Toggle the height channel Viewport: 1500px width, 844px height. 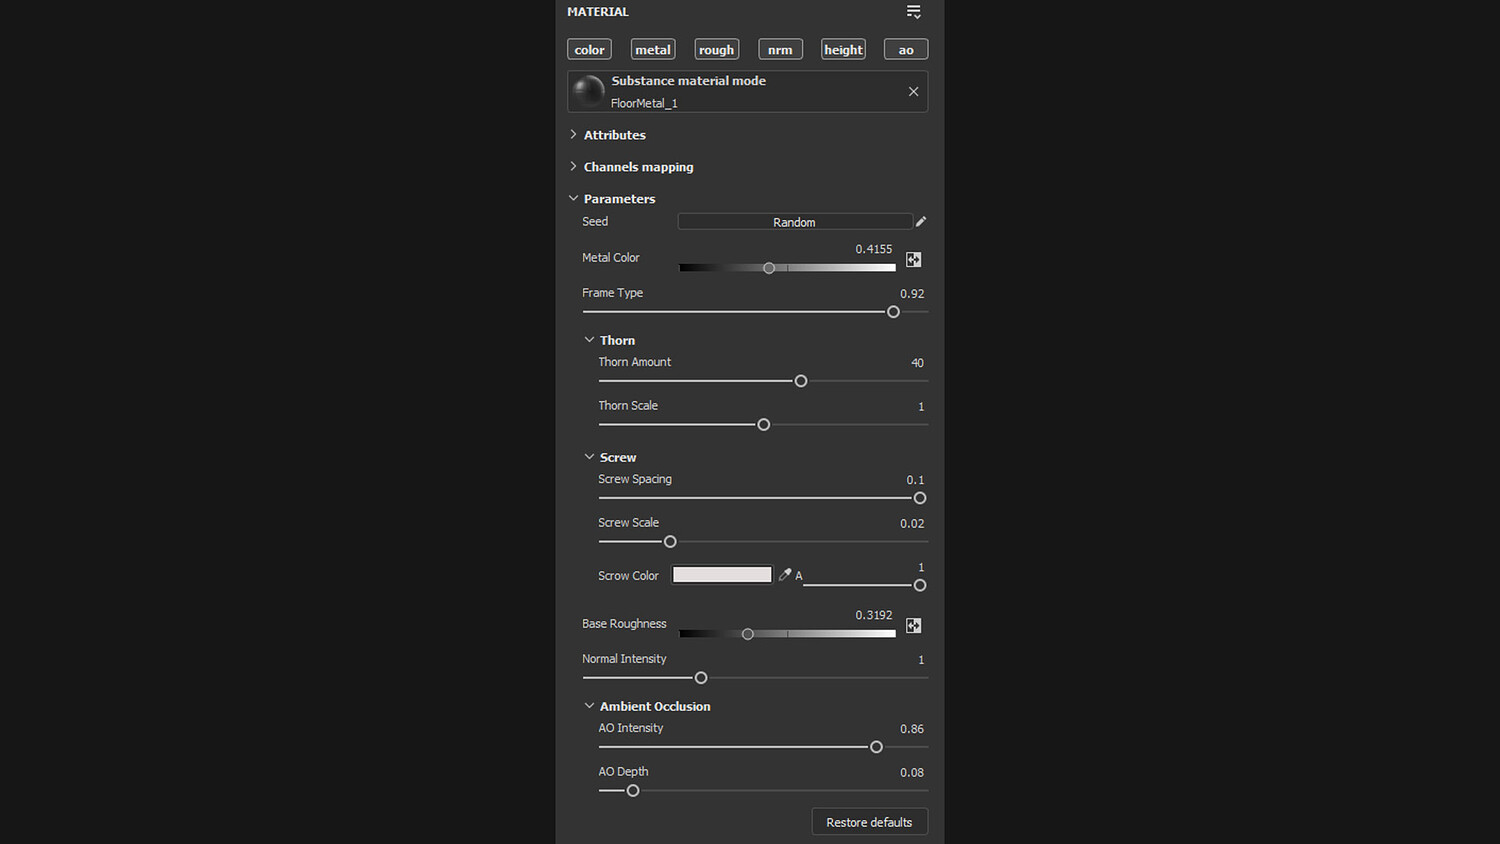coord(843,50)
